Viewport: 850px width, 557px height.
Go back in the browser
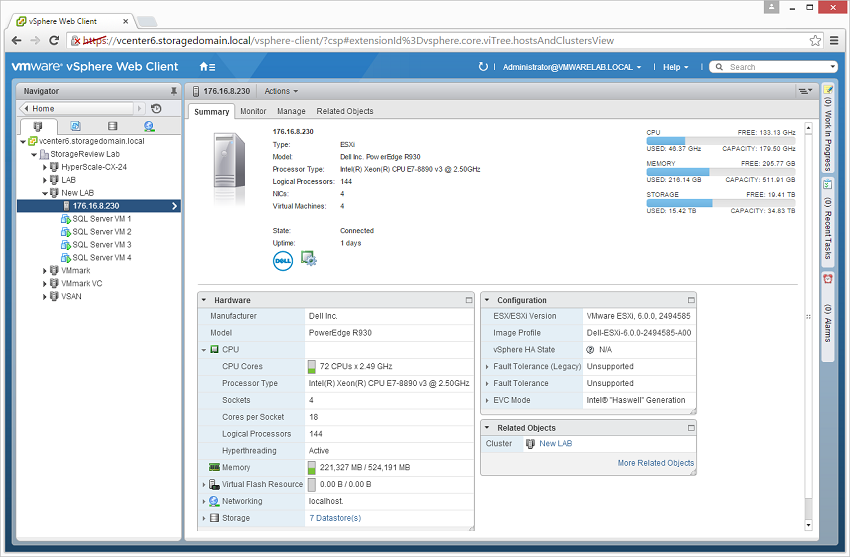click(16, 40)
